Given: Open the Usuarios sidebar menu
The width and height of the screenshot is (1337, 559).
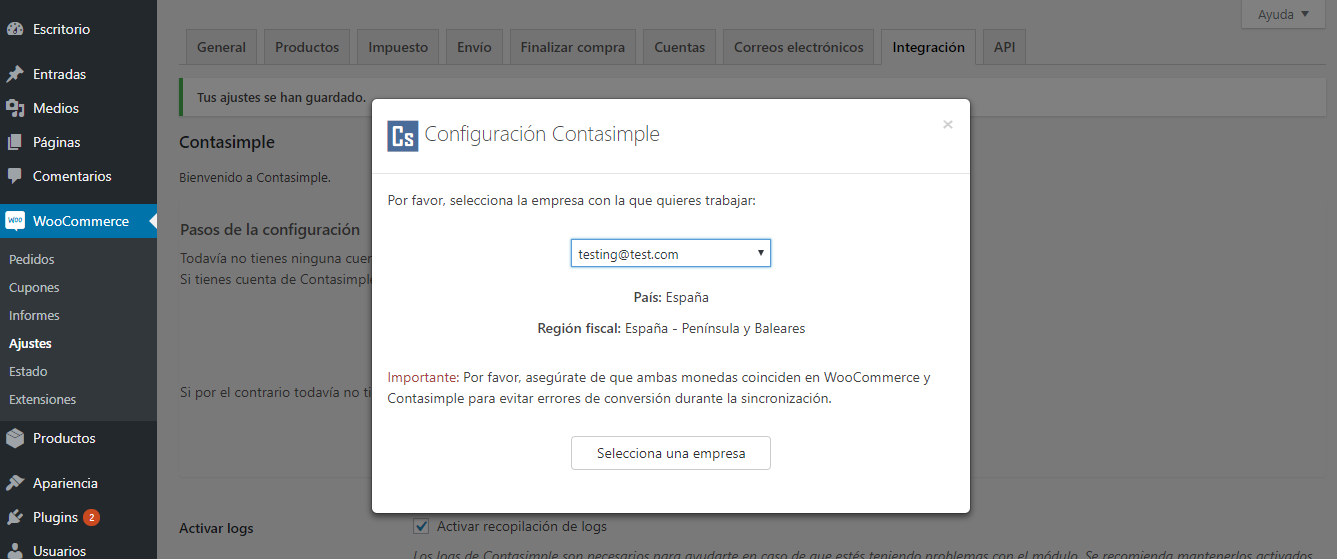Looking at the screenshot, I should point(78,551).
